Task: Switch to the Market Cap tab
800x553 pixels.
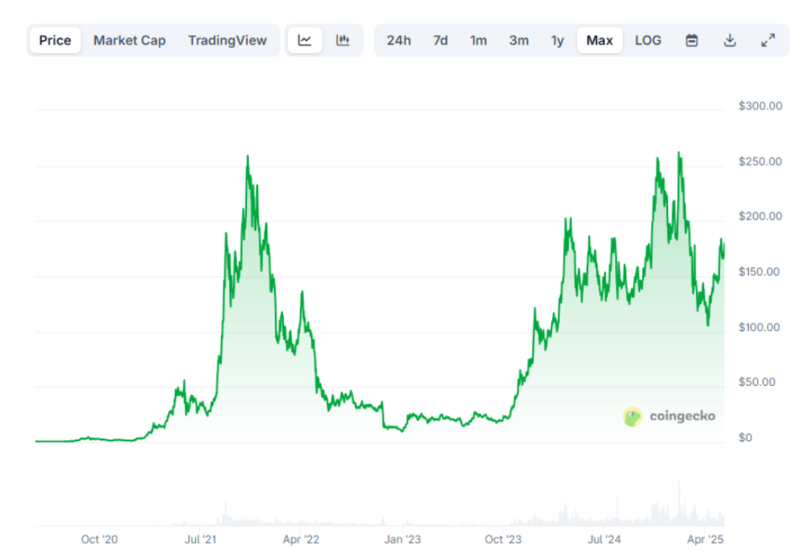Action: point(130,40)
